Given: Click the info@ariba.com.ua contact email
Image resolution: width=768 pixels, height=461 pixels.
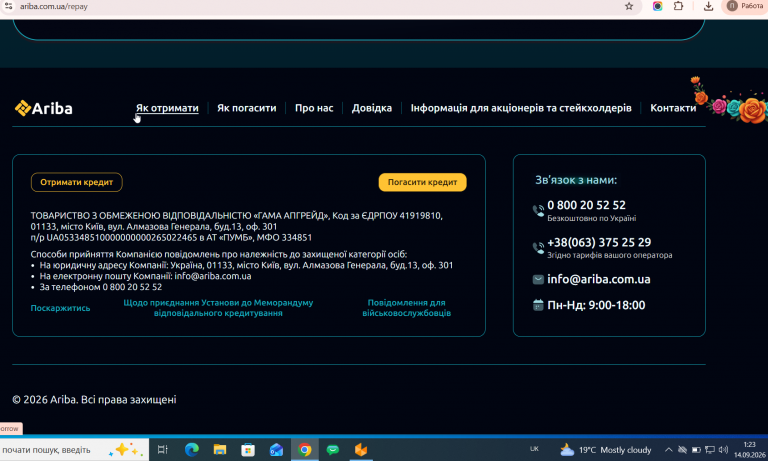Looking at the screenshot, I should (599, 279).
